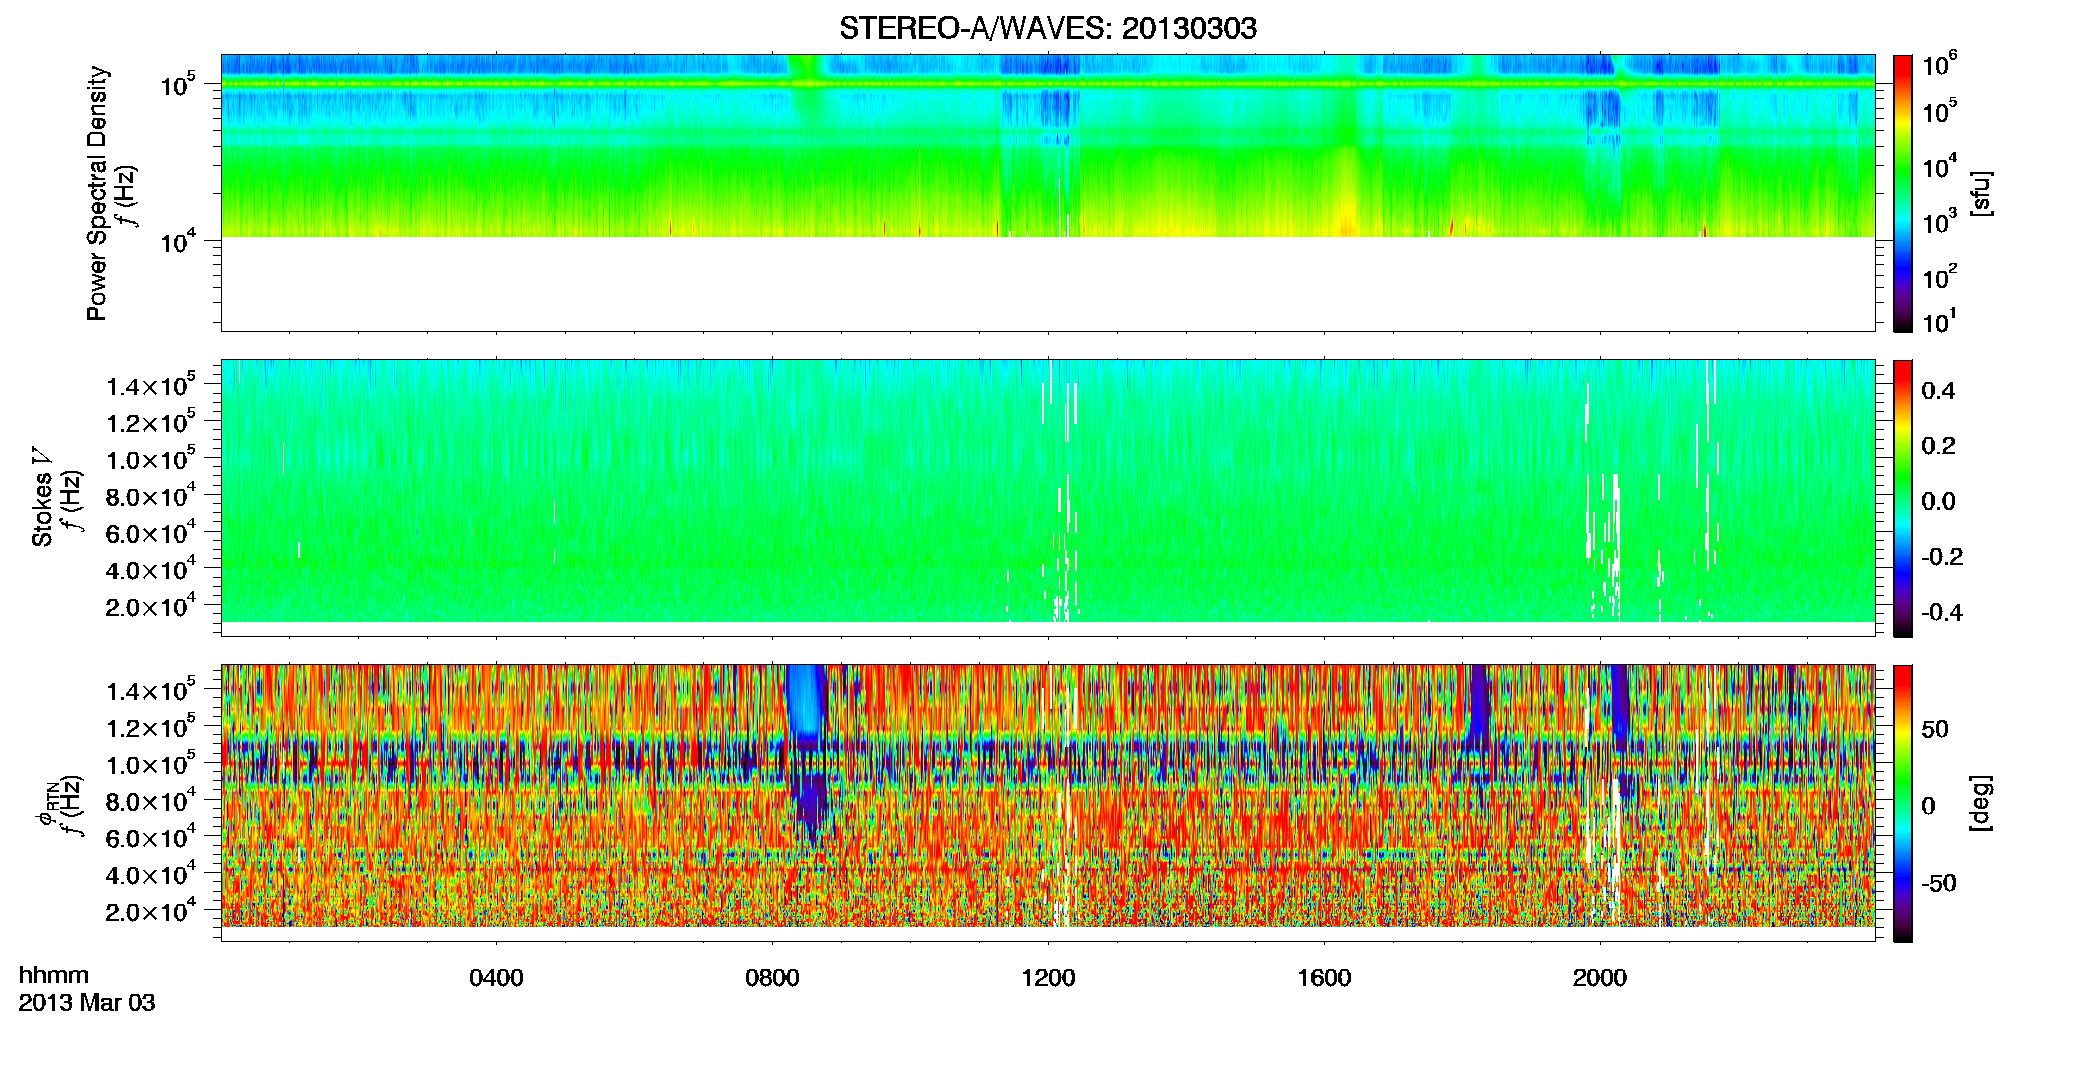Click the "-0.4" tick on the Stokes colorbar
Viewport: 2096px width, 1080px height.
(x=1942, y=612)
